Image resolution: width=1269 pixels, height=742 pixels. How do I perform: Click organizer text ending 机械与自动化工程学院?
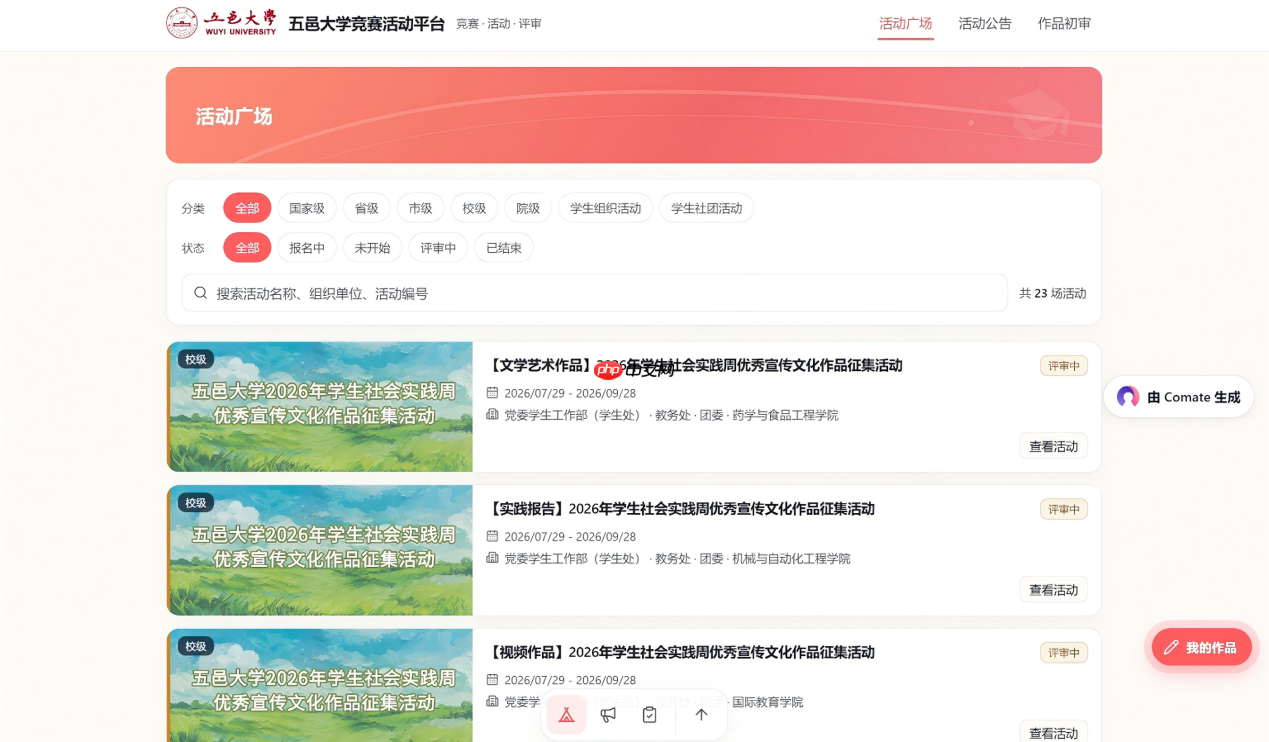[x=677, y=558]
